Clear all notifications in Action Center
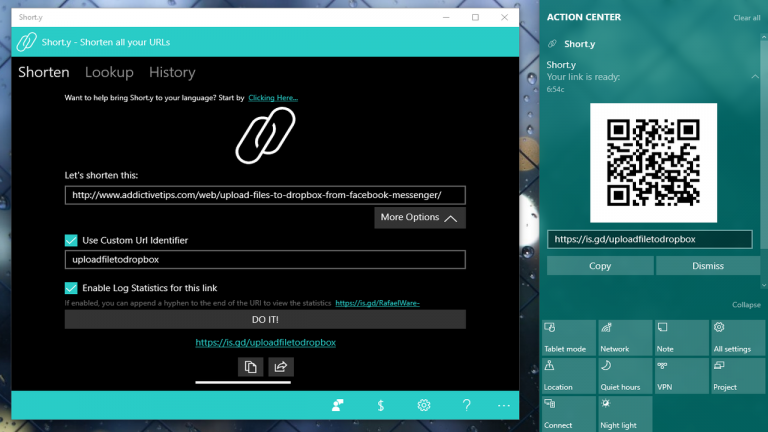Image resolution: width=768 pixels, height=432 pixels. click(746, 18)
